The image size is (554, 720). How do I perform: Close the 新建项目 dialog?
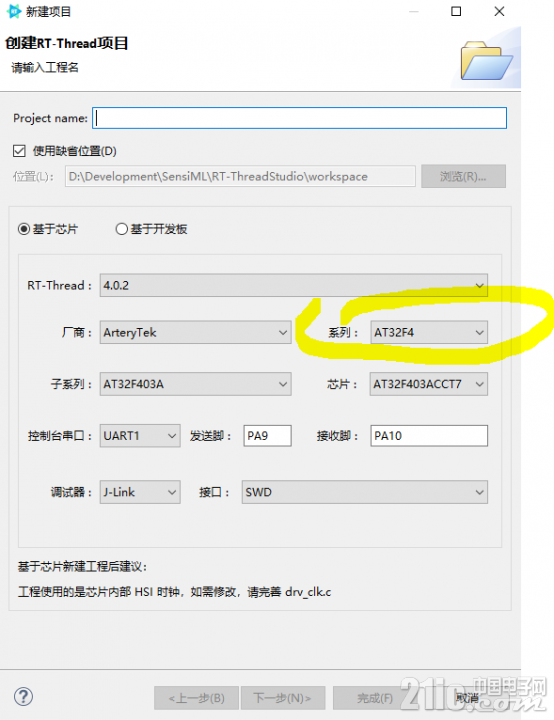point(499,11)
